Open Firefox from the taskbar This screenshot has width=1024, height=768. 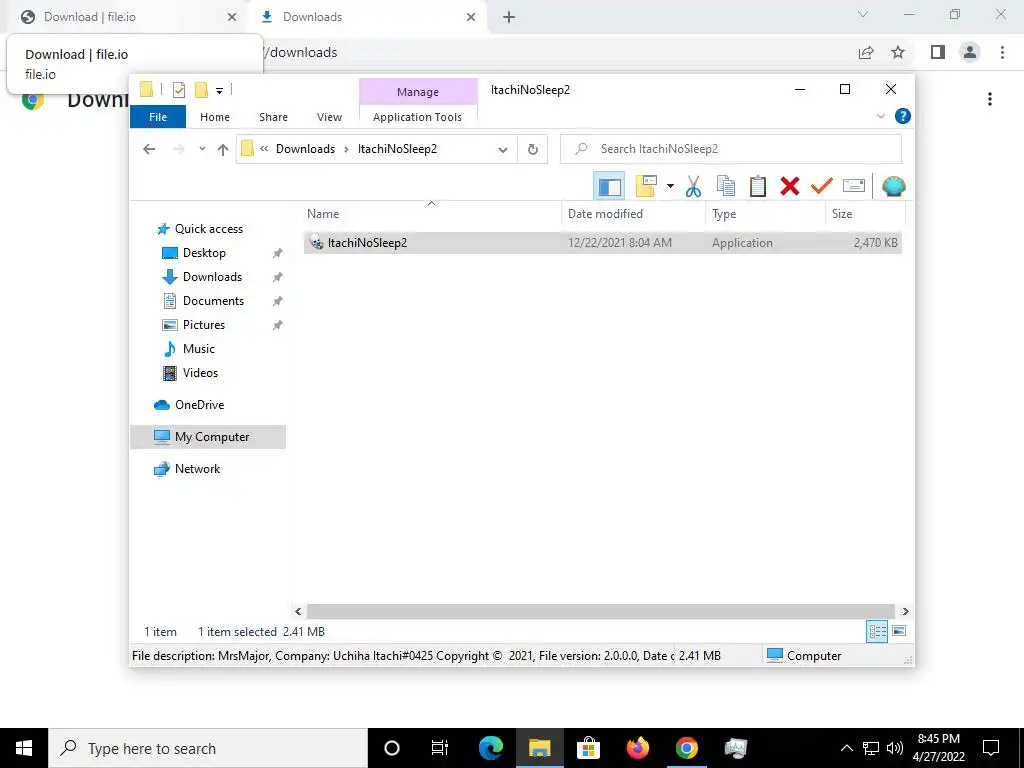click(637, 748)
